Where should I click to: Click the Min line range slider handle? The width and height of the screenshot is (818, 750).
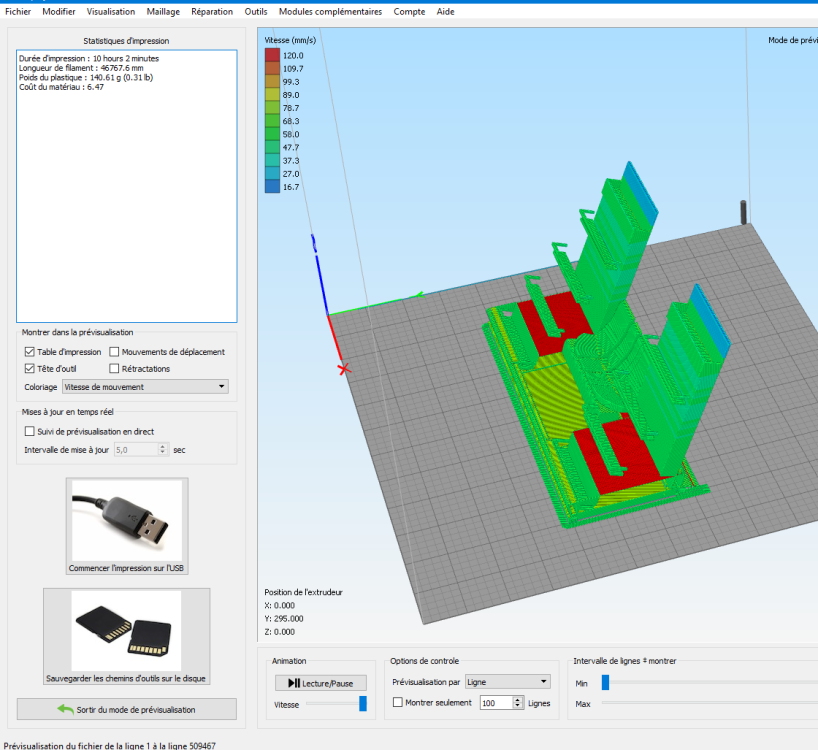[605, 682]
